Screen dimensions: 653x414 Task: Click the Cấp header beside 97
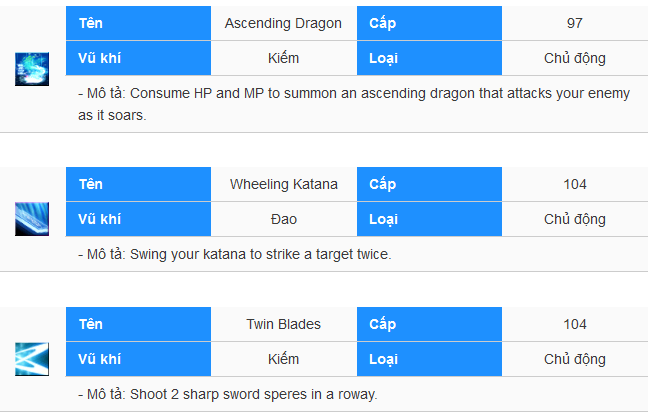point(429,23)
